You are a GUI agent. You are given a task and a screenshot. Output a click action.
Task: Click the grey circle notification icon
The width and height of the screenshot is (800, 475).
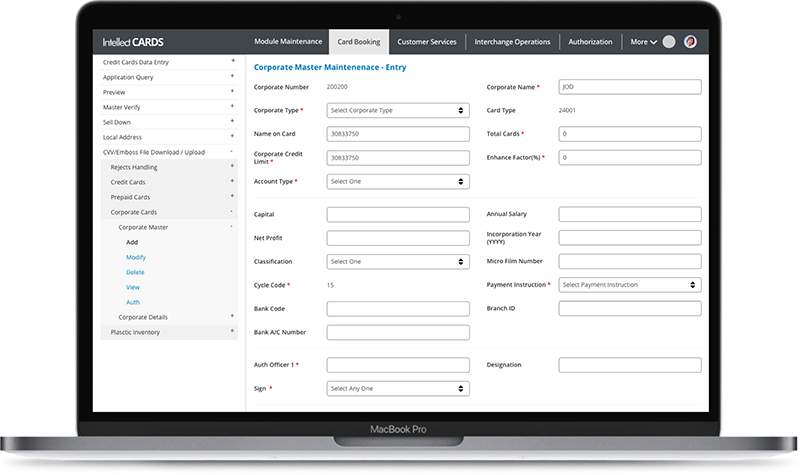tap(668, 42)
